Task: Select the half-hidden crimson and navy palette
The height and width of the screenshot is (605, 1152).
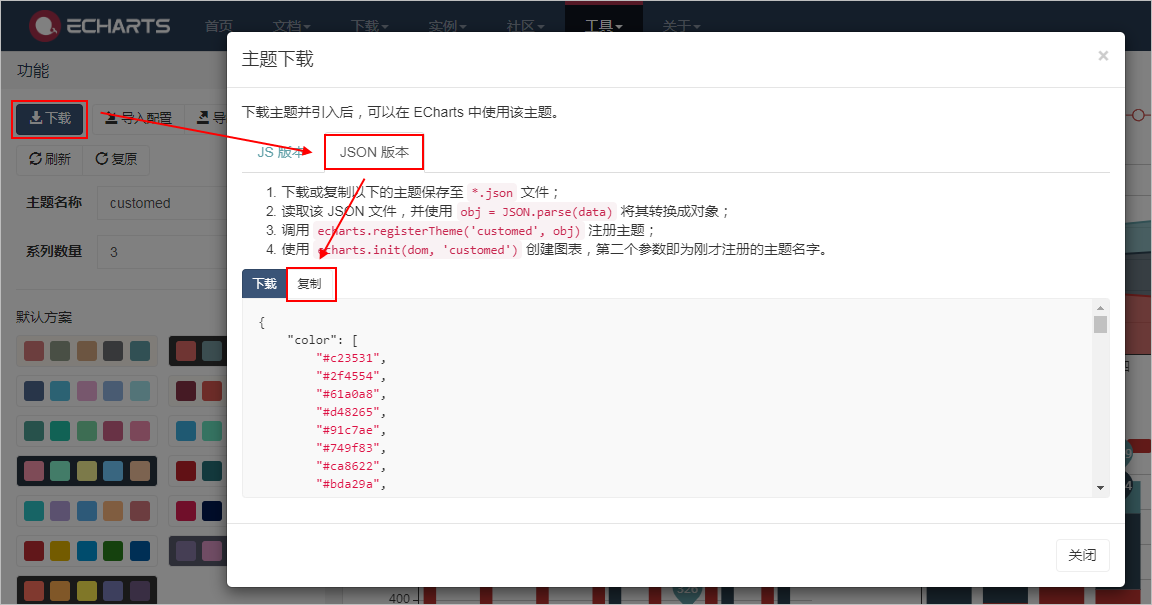Action: [x=198, y=511]
